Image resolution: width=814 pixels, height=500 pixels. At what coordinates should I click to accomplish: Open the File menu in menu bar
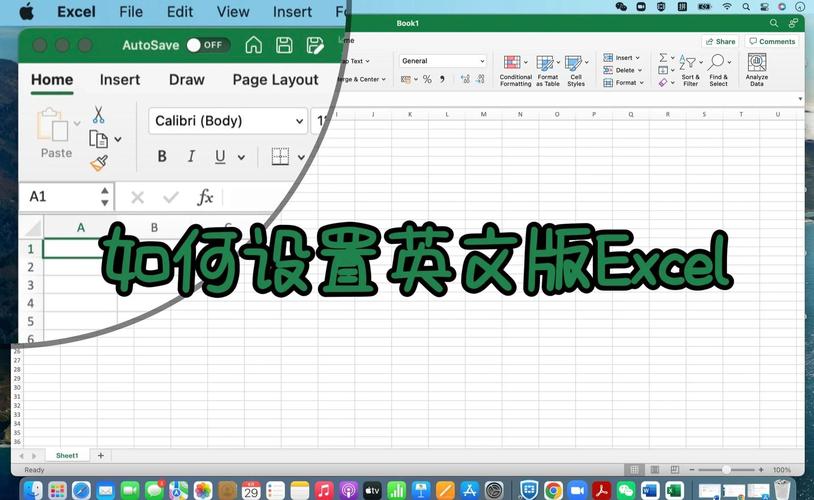tap(131, 12)
